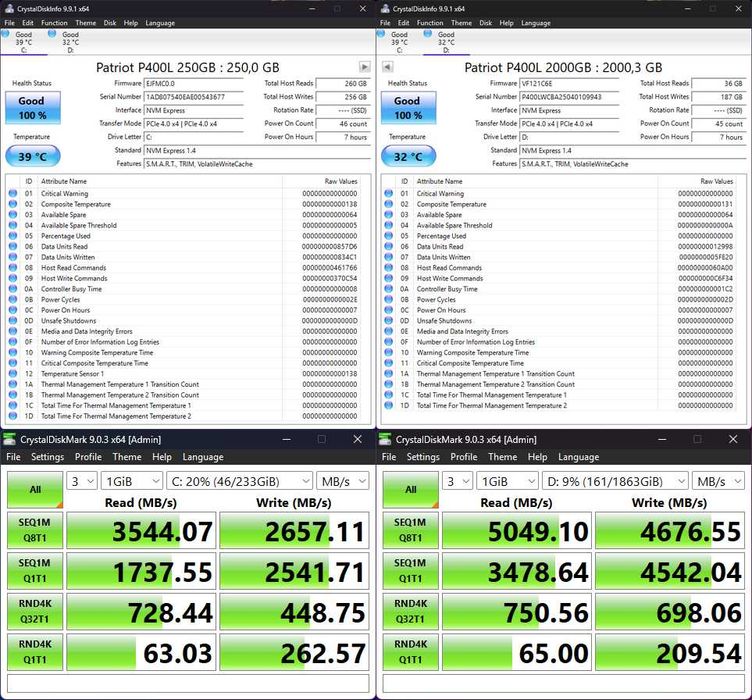The width and height of the screenshot is (752, 700).
Task: Click Firmware field VF121C6E in 2000GB window
Action: pyautogui.click(x=569, y=83)
